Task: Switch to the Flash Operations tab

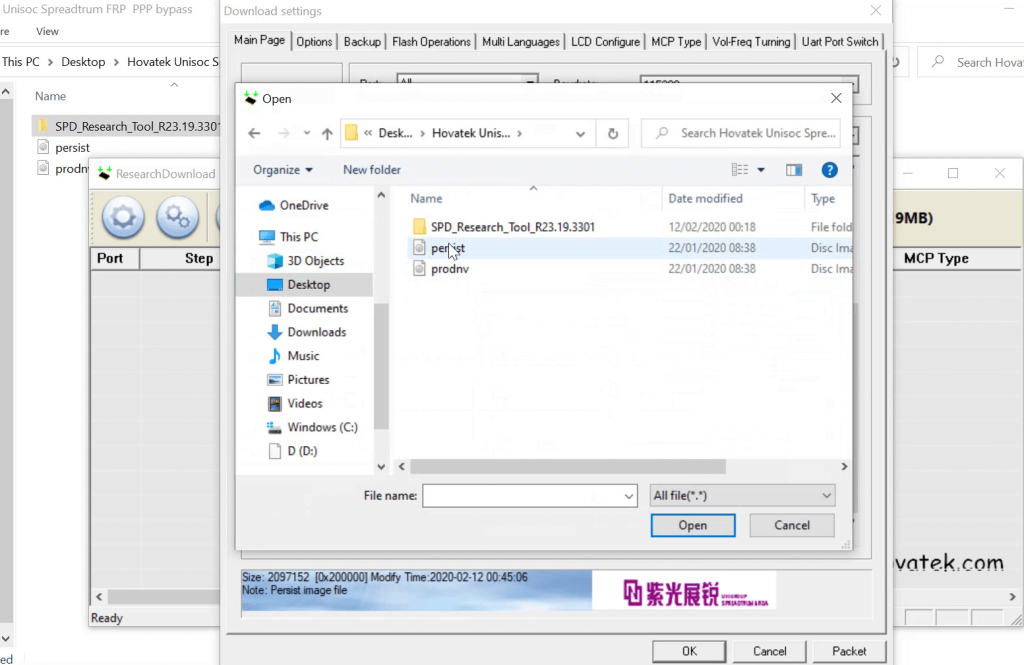Action: pyautogui.click(x=431, y=42)
